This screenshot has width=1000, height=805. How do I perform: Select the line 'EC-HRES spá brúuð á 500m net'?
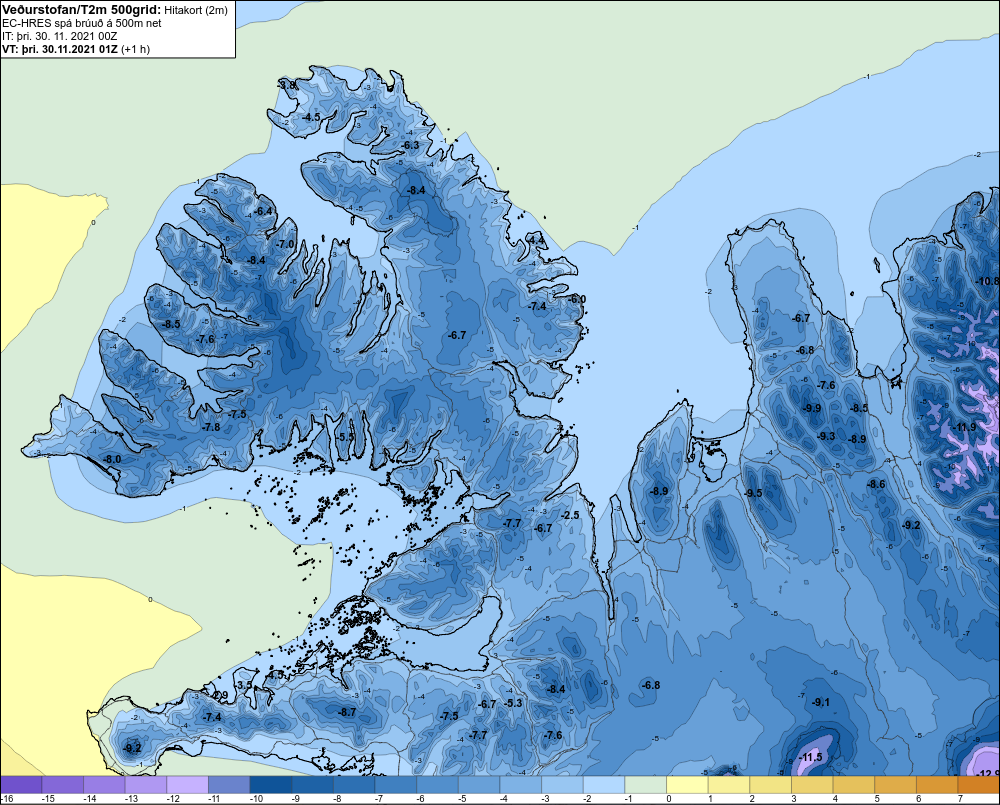coord(82,24)
